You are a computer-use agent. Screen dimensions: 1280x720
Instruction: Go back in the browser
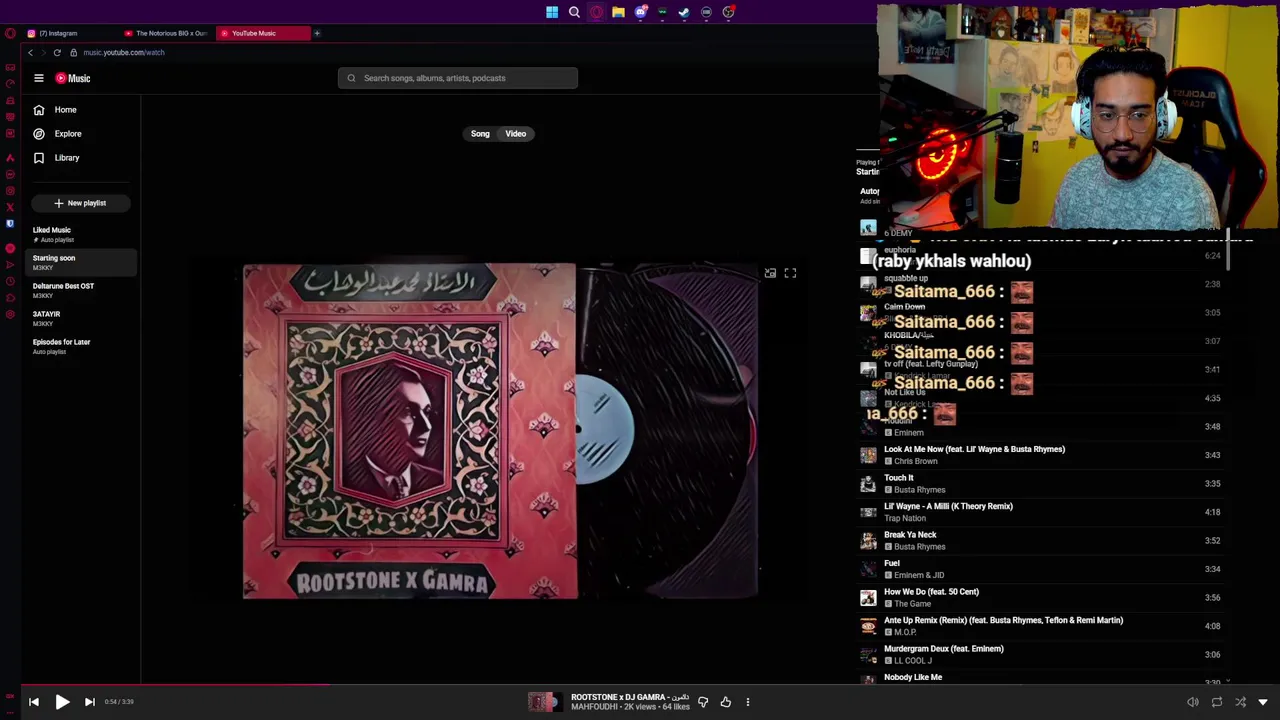pyautogui.click(x=30, y=52)
